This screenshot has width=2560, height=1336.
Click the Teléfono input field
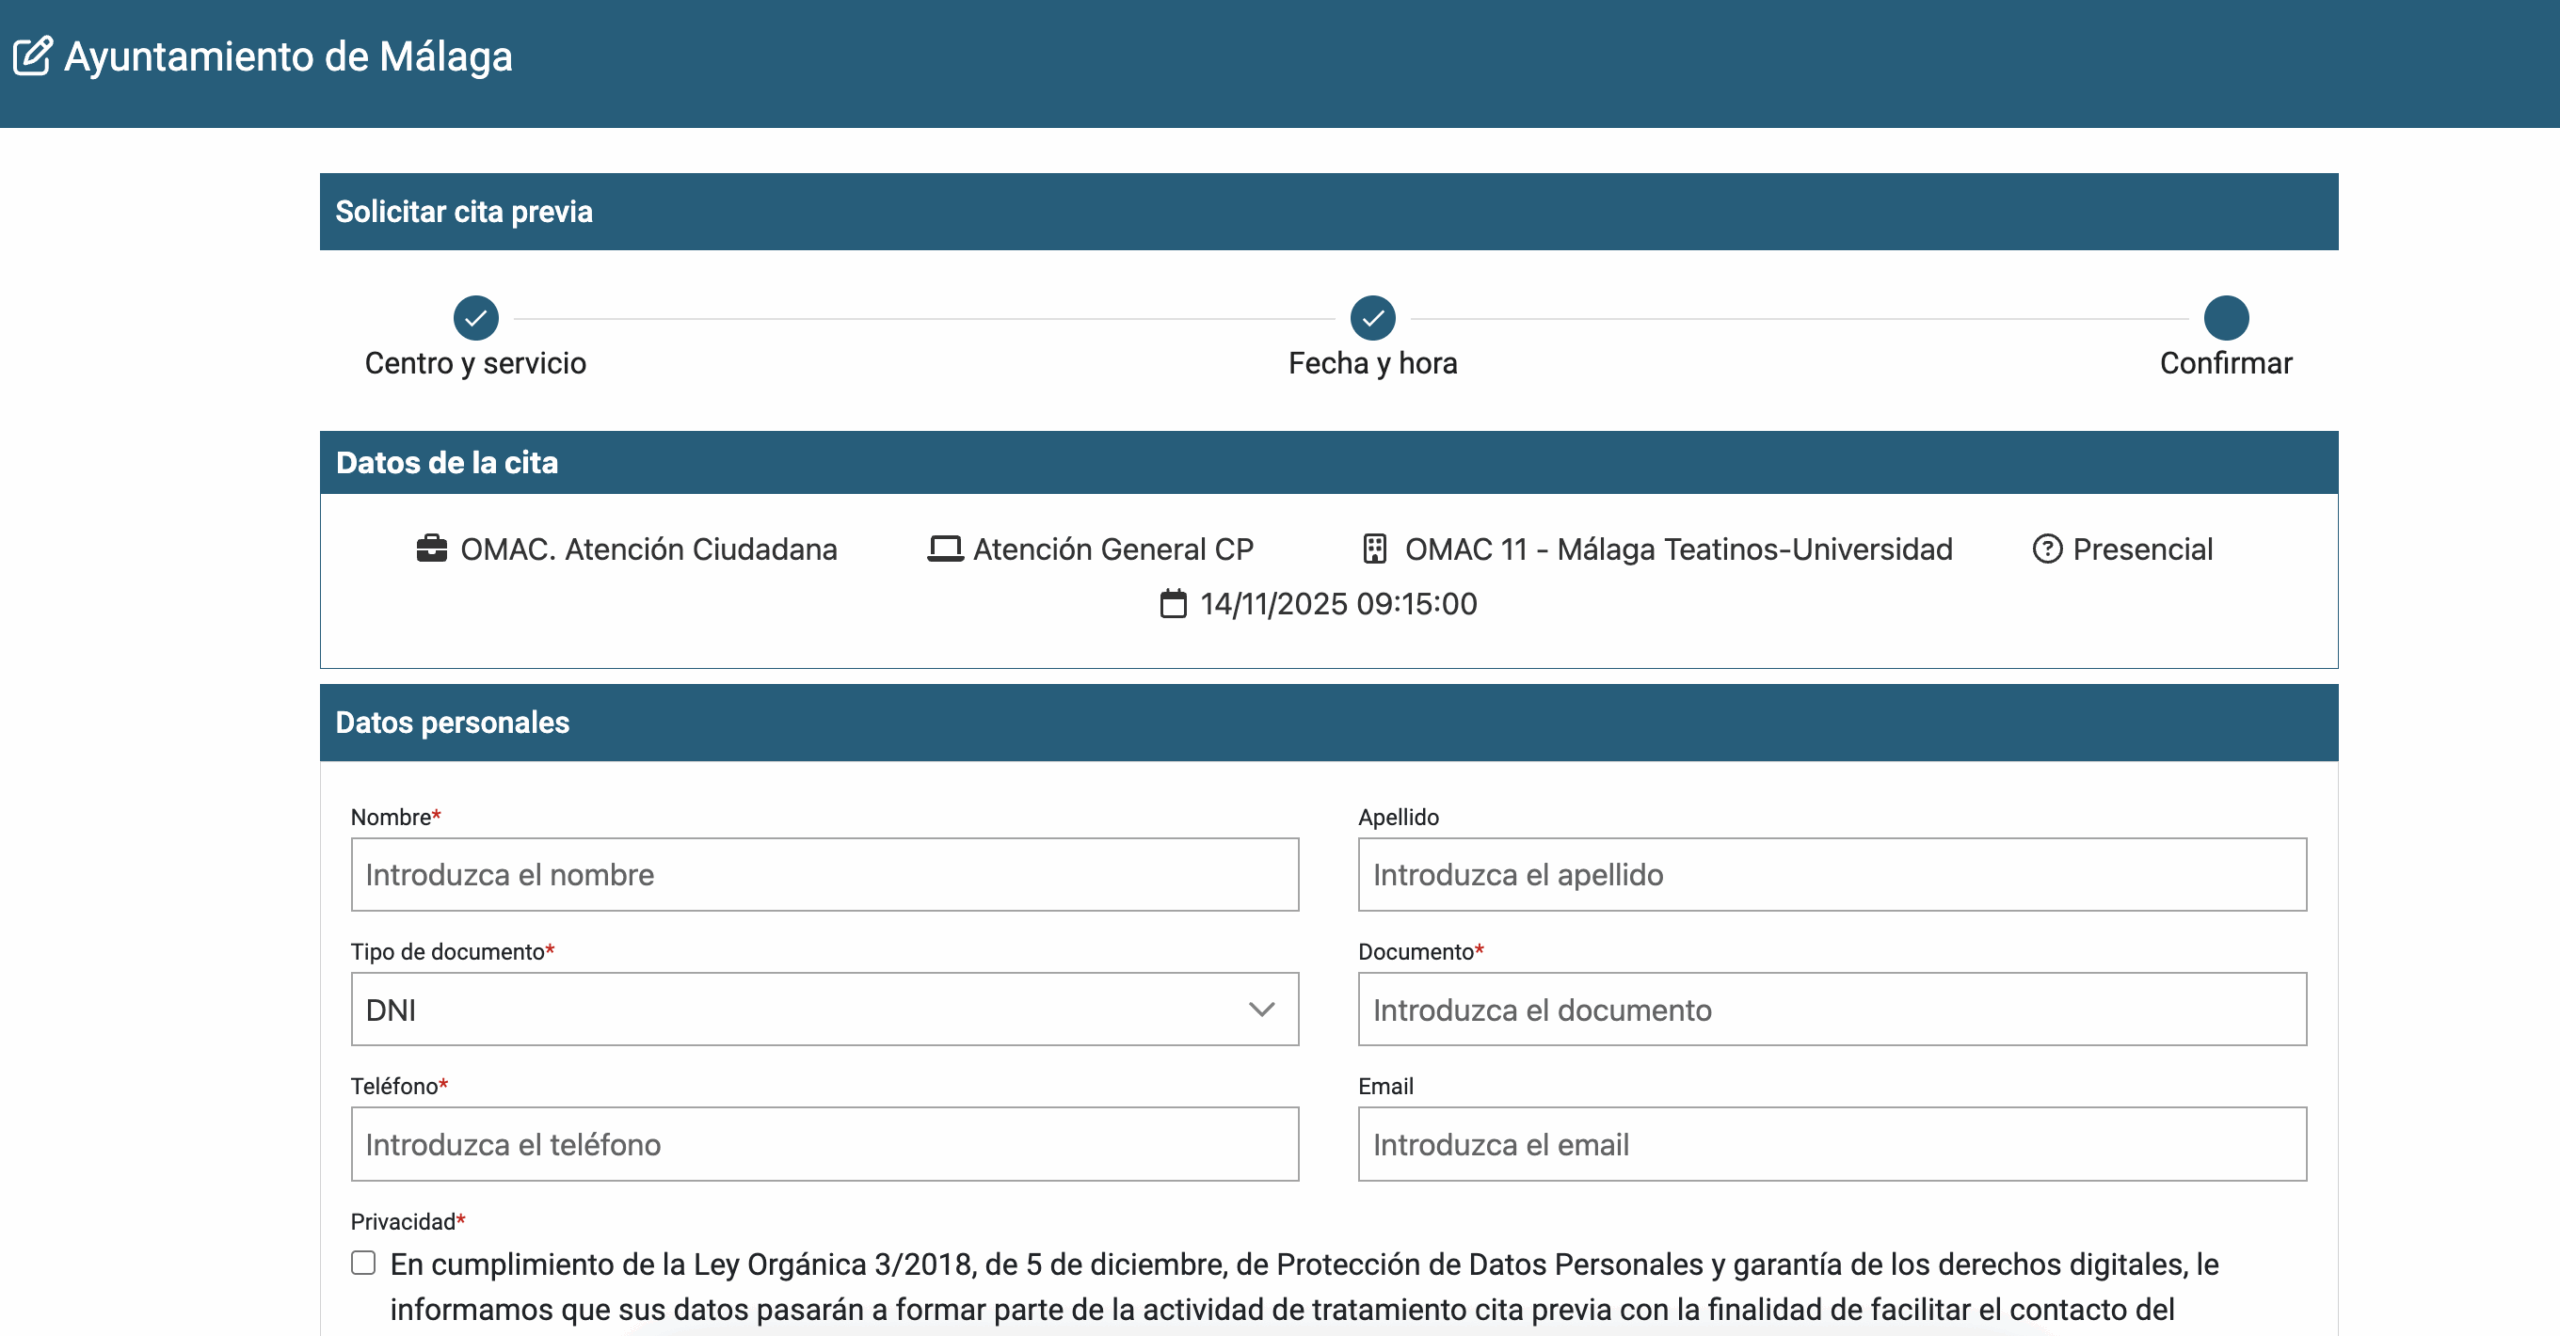click(824, 1144)
